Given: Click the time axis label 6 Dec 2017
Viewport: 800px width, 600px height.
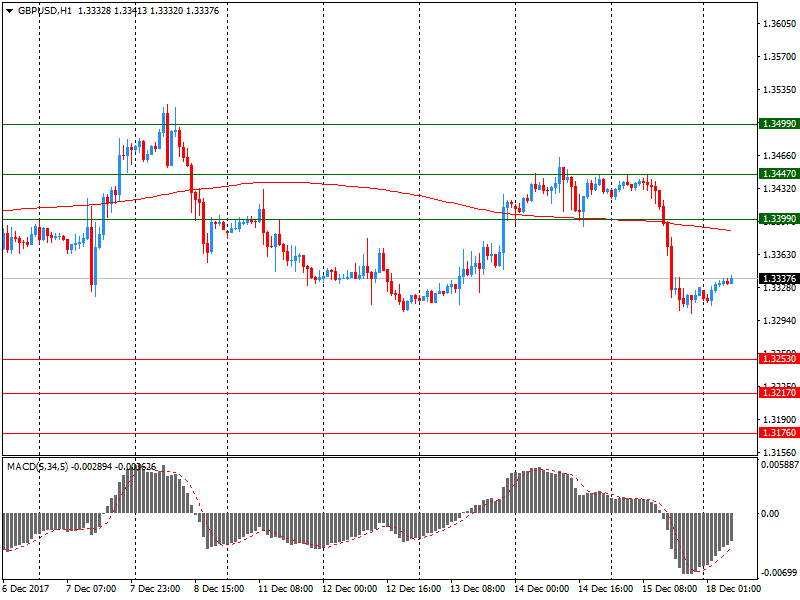Looking at the screenshot, I should (x=26, y=589).
